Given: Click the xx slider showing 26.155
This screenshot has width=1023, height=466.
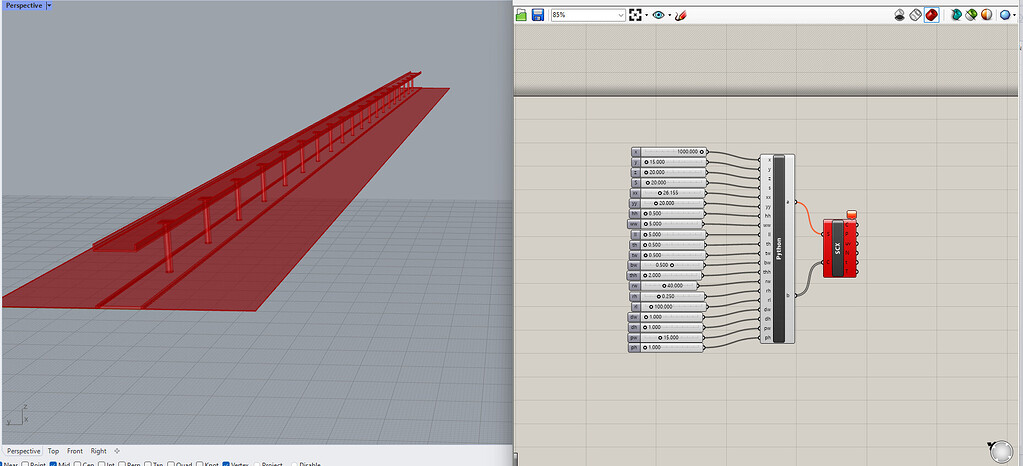Looking at the screenshot, I should 667,193.
